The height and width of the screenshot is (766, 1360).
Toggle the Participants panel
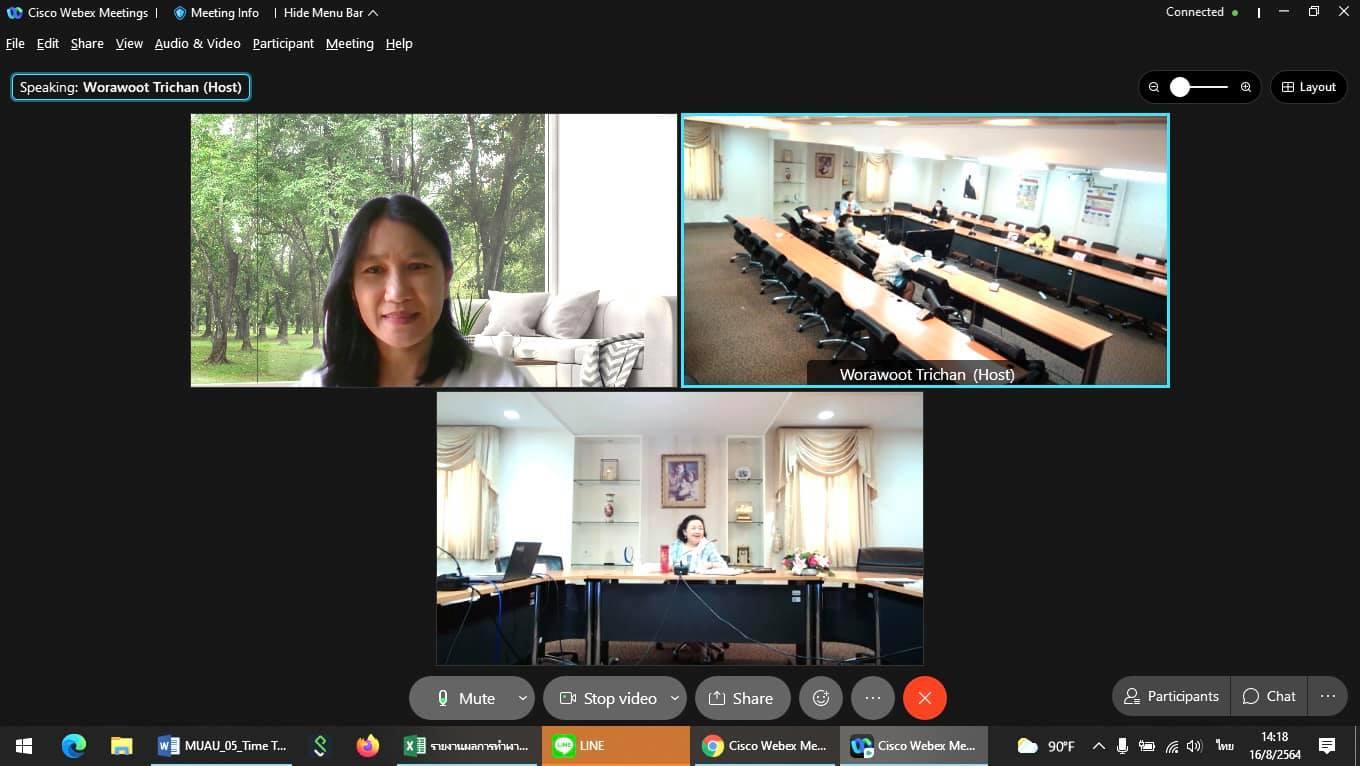click(x=1171, y=696)
